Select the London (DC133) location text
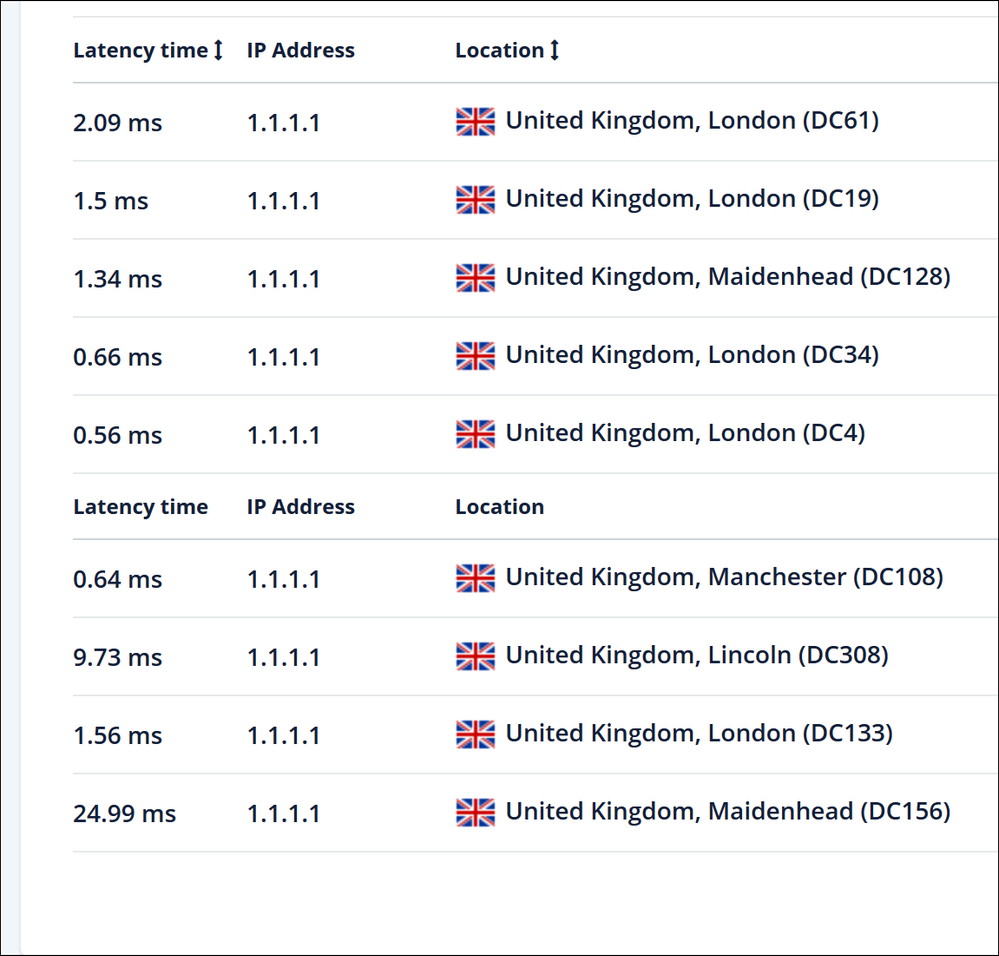The height and width of the screenshot is (956, 999). click(x=699, y=733)
